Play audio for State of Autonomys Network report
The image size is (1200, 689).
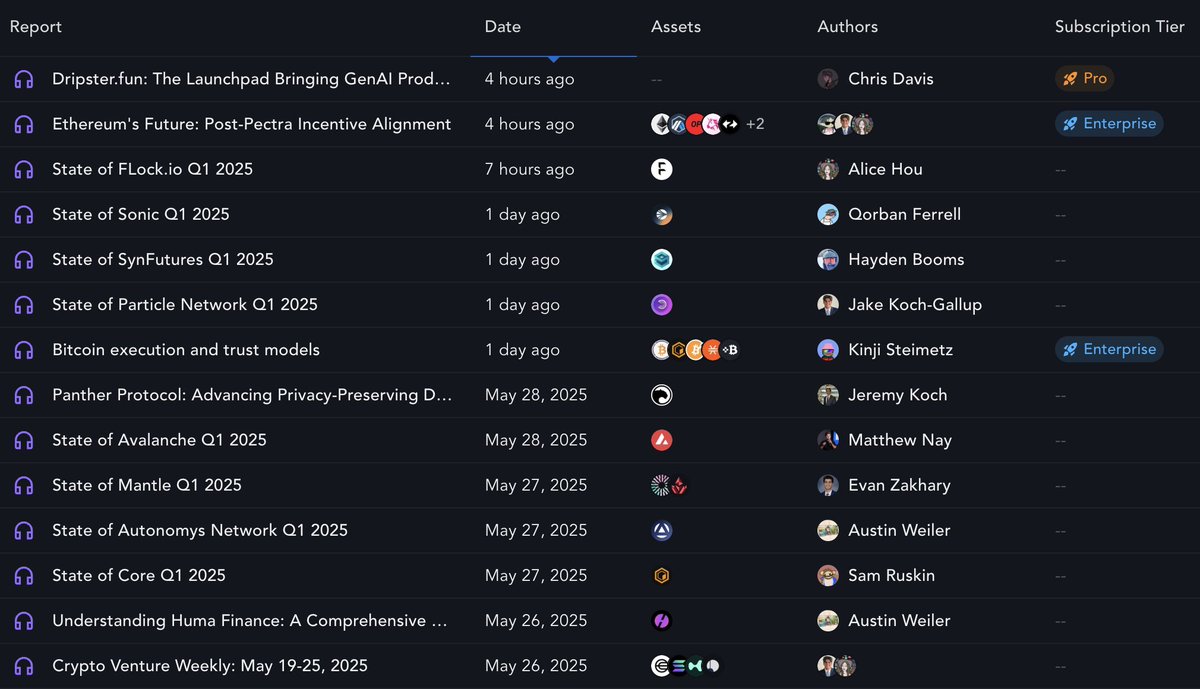(24, 530)
